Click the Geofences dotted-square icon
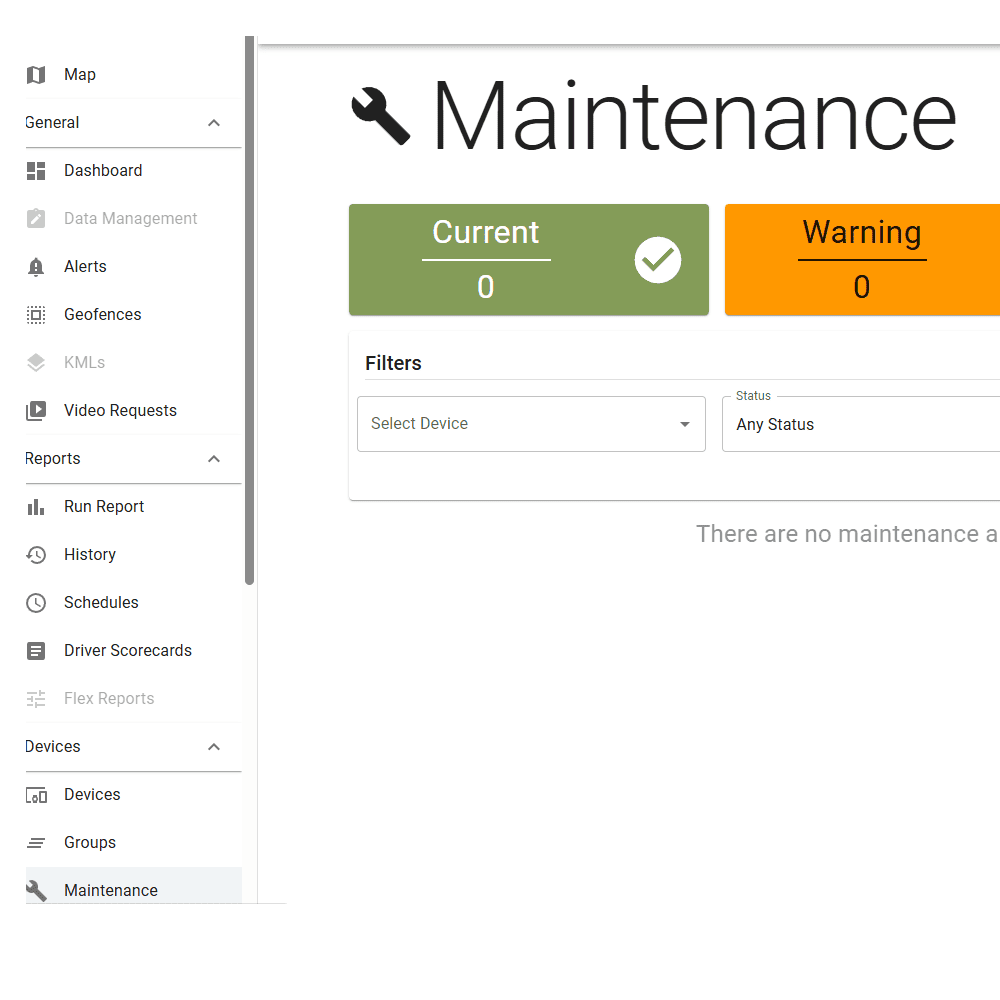The image size is (1000, 1000). [x=36, y=315]
